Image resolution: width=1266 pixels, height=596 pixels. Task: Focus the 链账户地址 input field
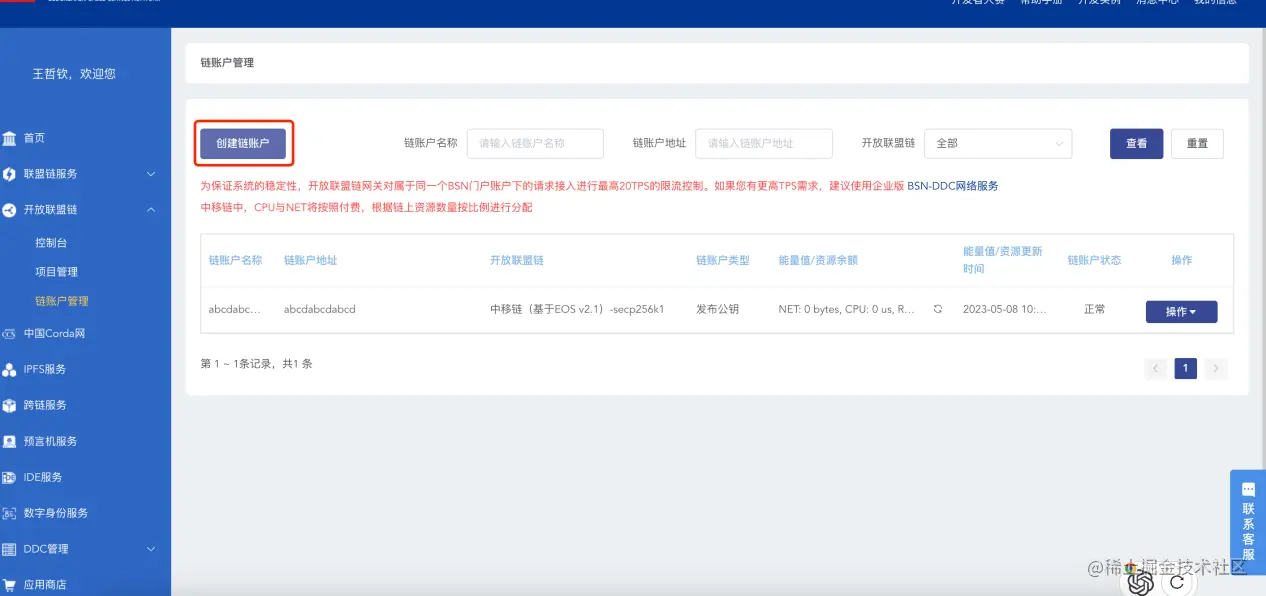(x=764, y=143)
